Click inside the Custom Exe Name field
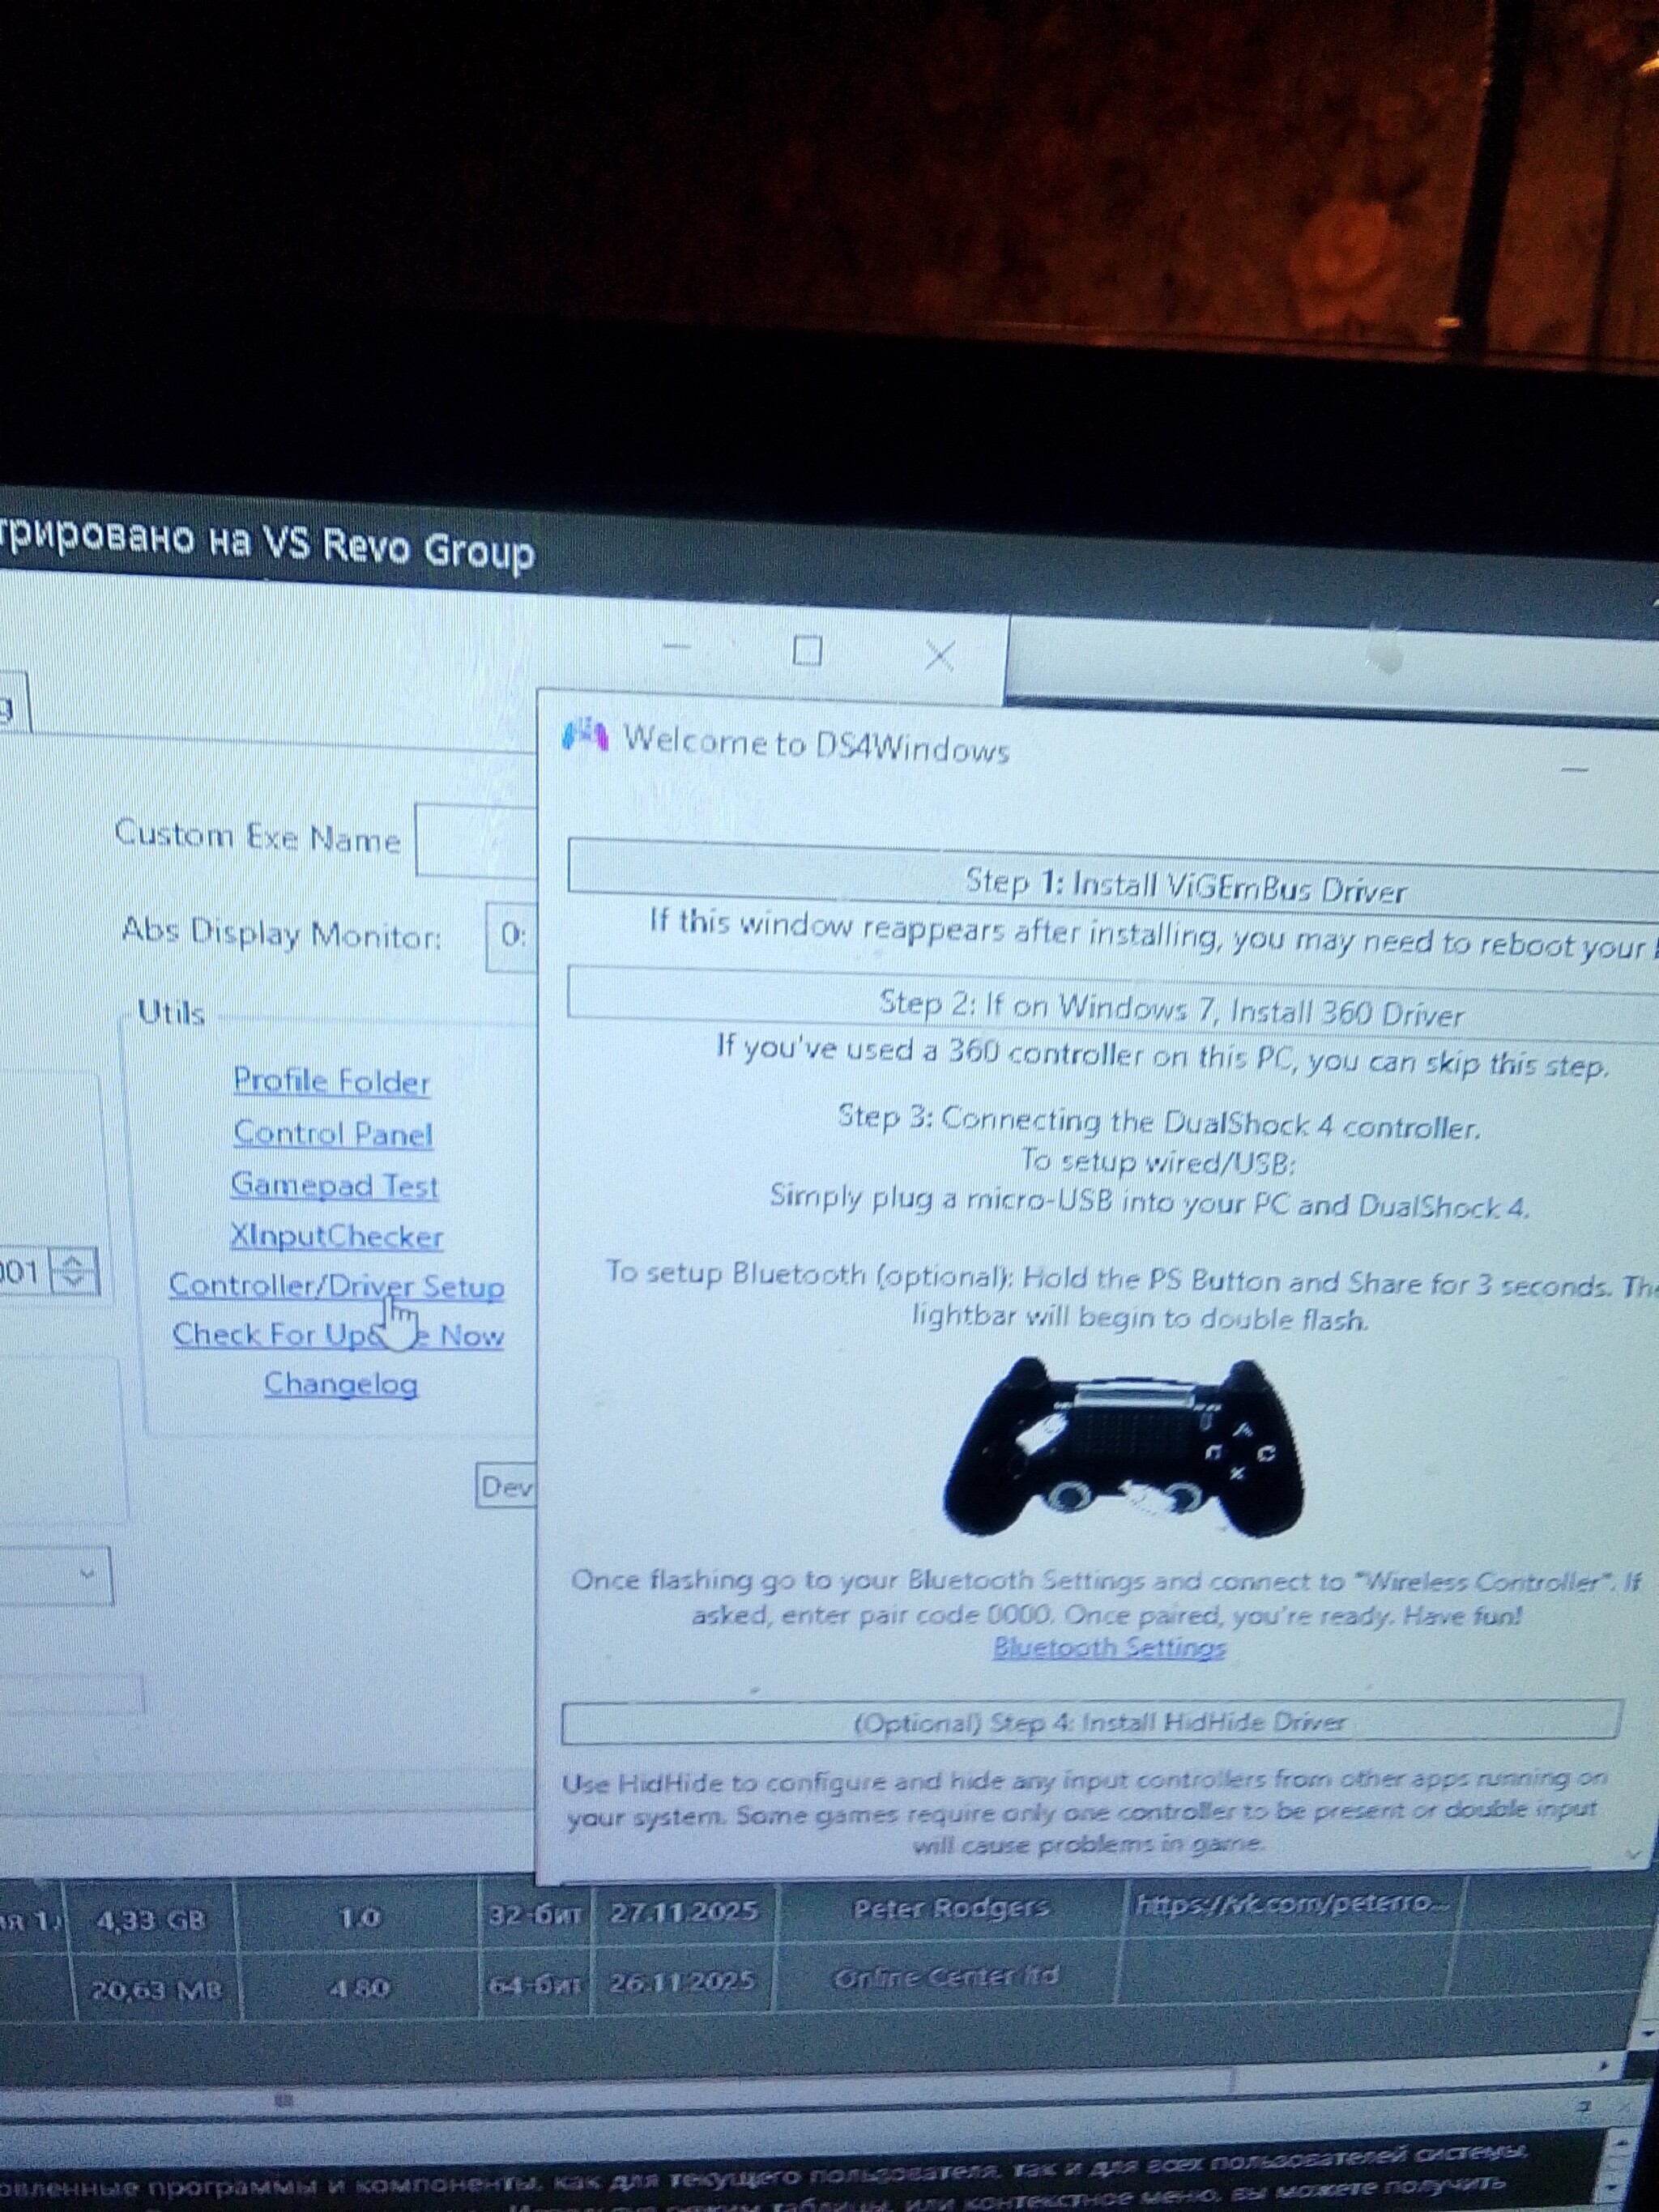 tap(476, 840)
